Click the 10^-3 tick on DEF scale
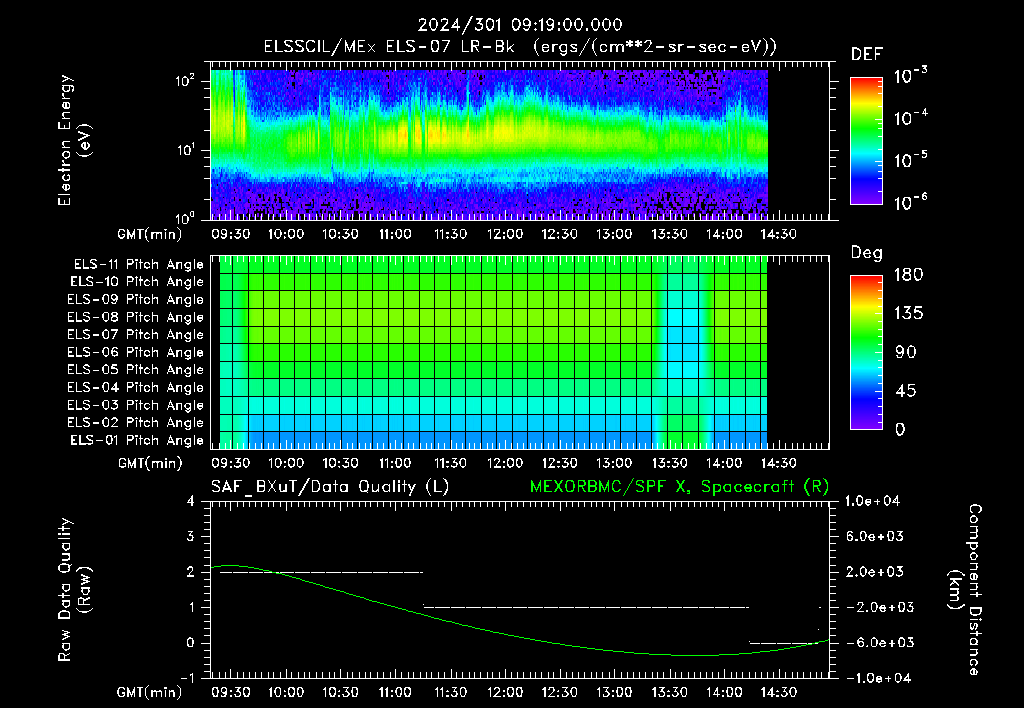Viewport: 1024px width, 708px height. (x=910, y=77)
